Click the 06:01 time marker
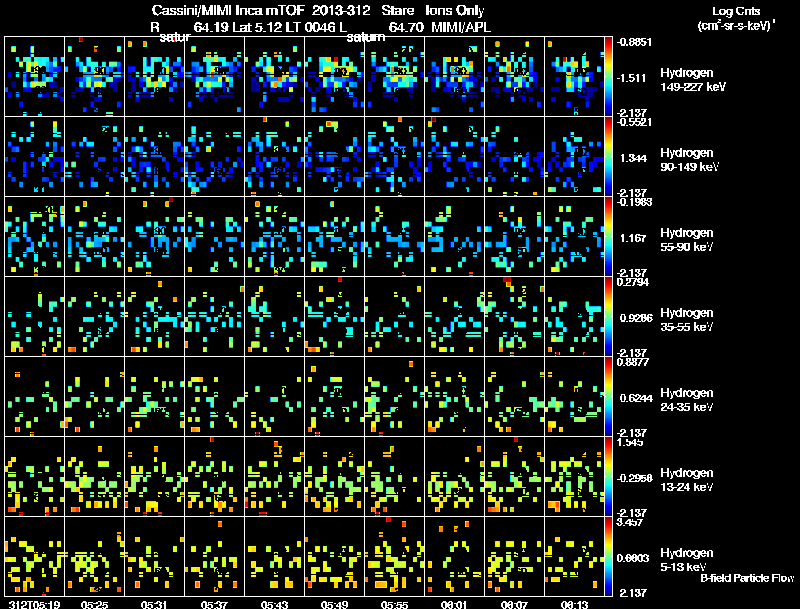The width and height of the screenshot is (800, 609). (454, 604)
